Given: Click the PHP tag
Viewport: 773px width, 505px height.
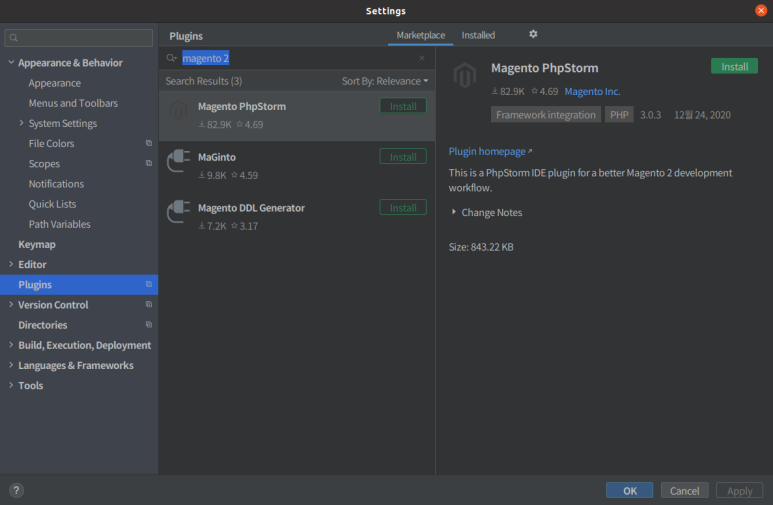Looking at the screenshot, I should [619, 115].
